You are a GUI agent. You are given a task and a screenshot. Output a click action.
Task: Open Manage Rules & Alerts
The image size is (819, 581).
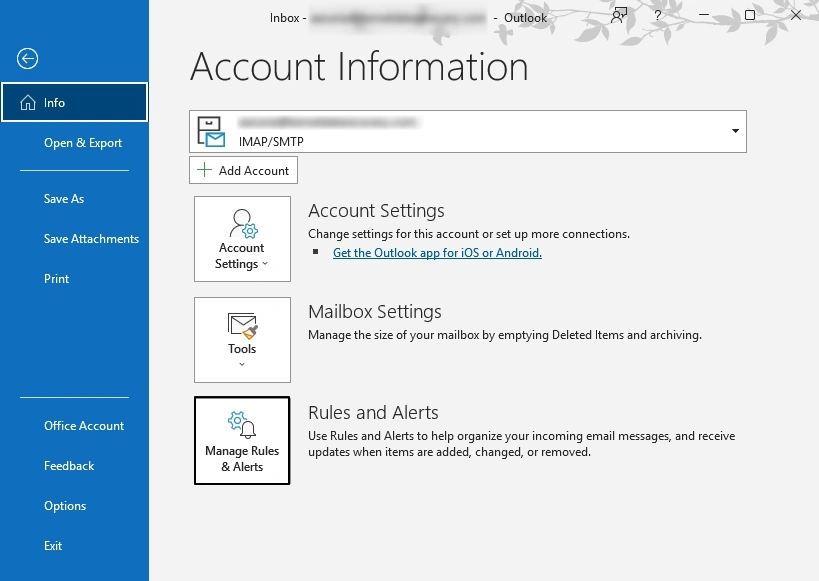point(242,440)
